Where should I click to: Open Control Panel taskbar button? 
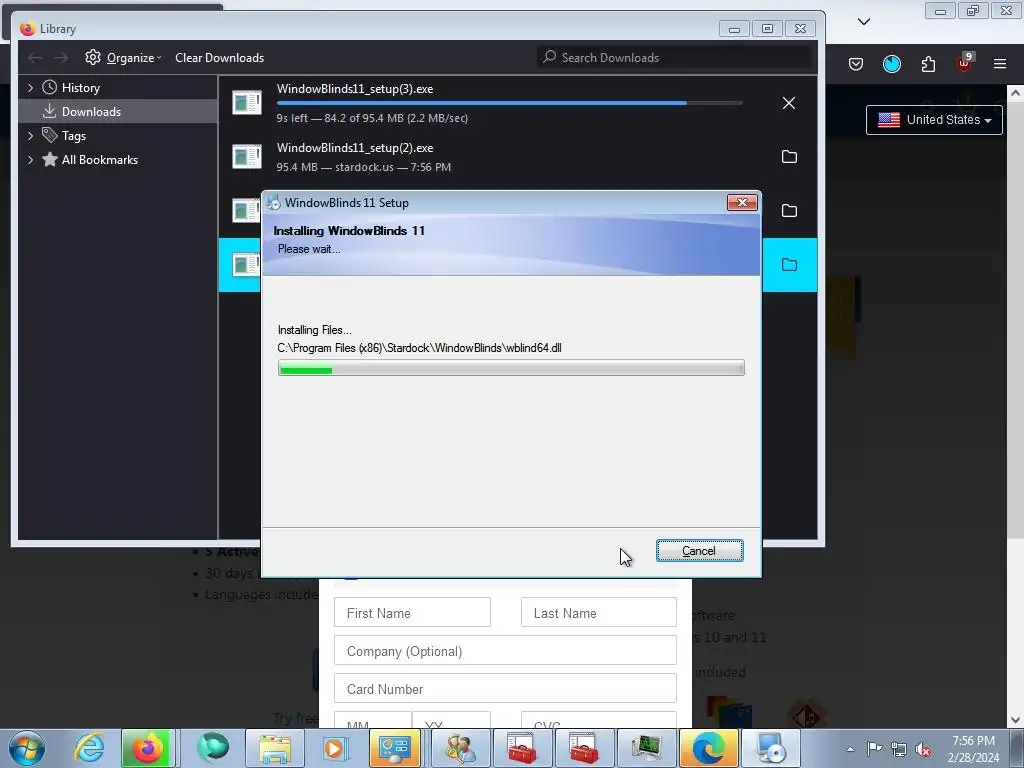click(x=395, y=748)
